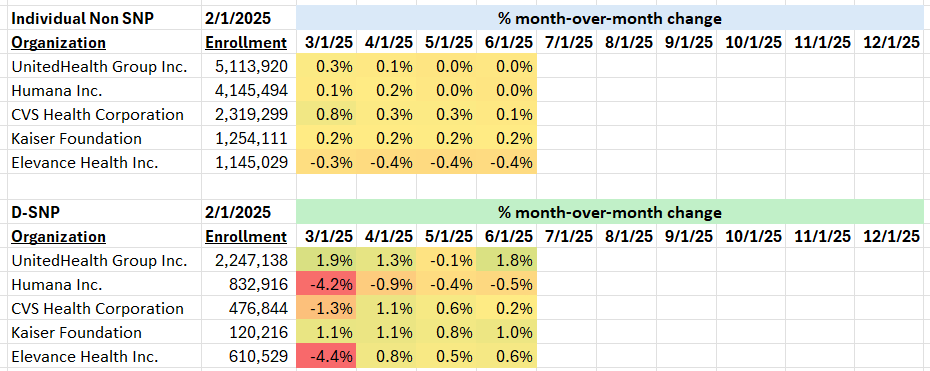Click blue % month-over-month change banner
This screenshot has width=930, height=371.
point(610,18)
